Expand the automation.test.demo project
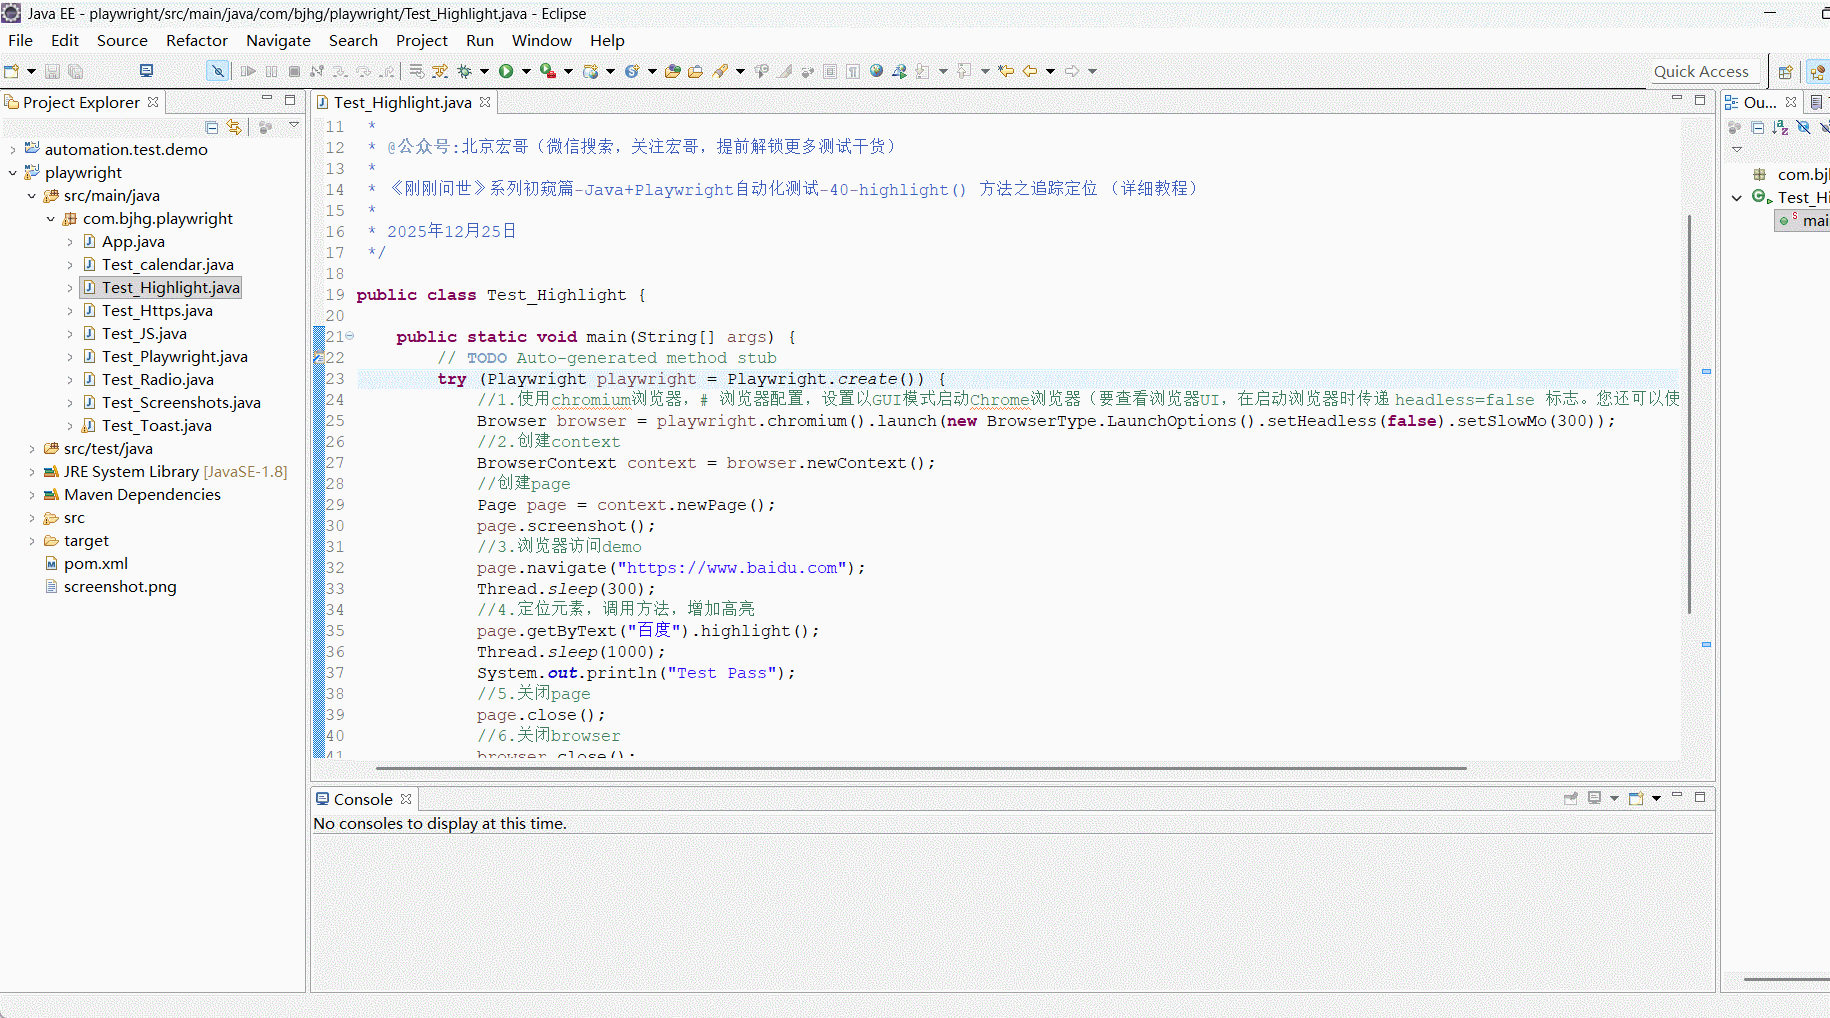 click(x=13, y=150)
